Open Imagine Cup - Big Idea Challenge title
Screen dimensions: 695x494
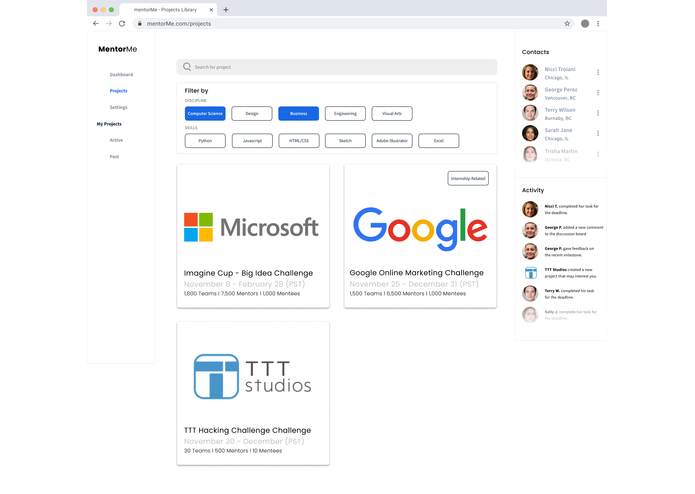(x=248, y=273)
